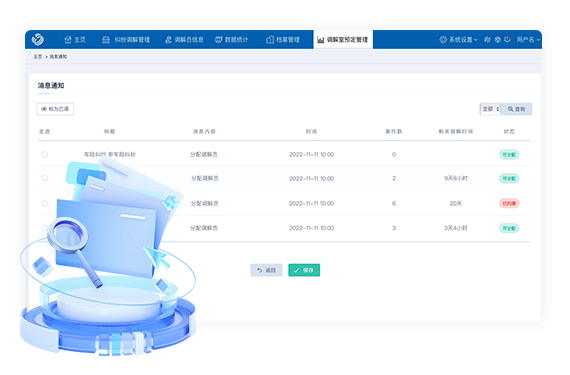Click the 可分配 badge in the 9天8小时 row
Image resolution: width=570 pixels, height=375 pixels.
[x=509, y=178]
